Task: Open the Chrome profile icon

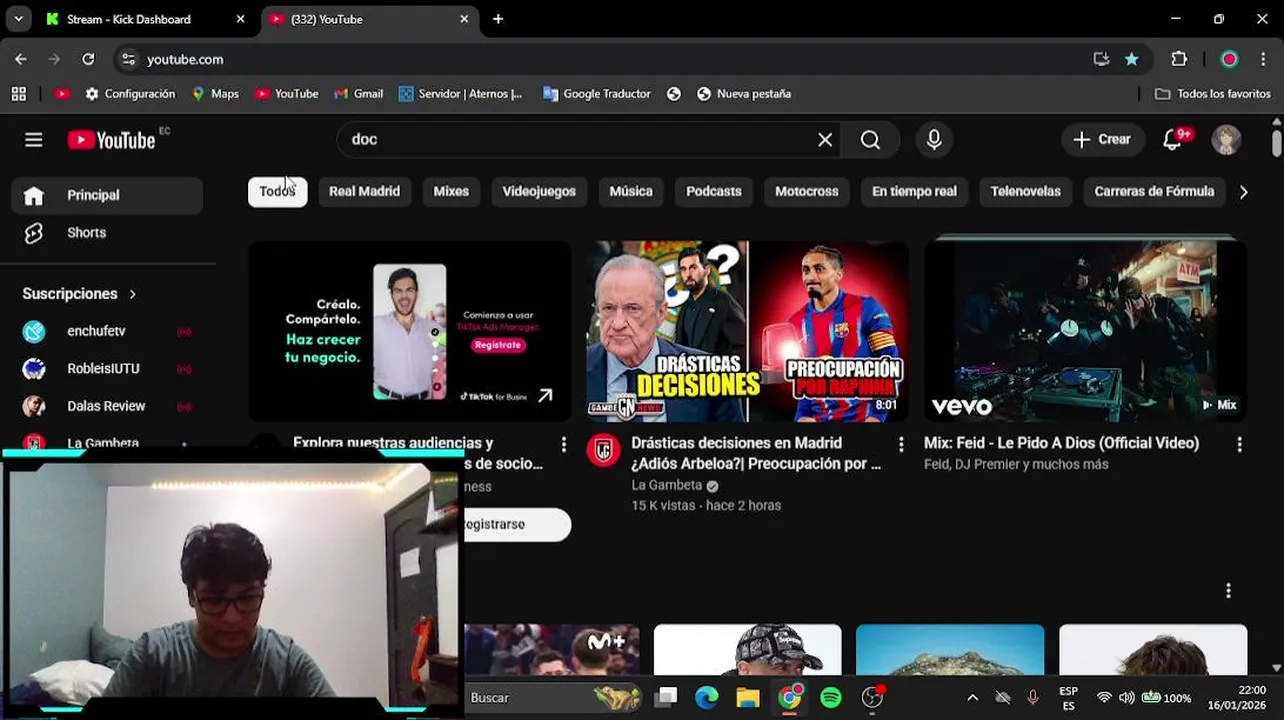Action: pos(1229,59)
